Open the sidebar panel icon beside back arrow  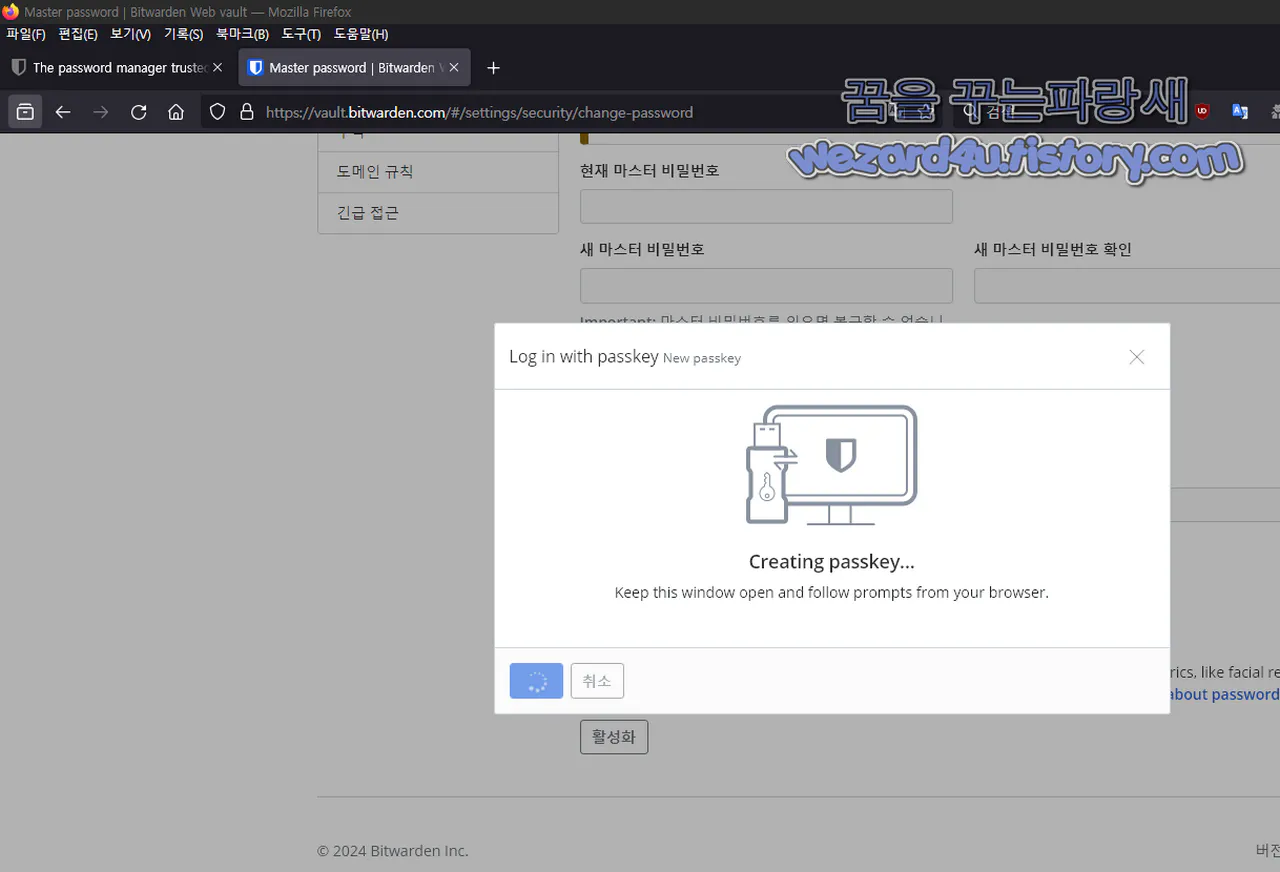25,111
